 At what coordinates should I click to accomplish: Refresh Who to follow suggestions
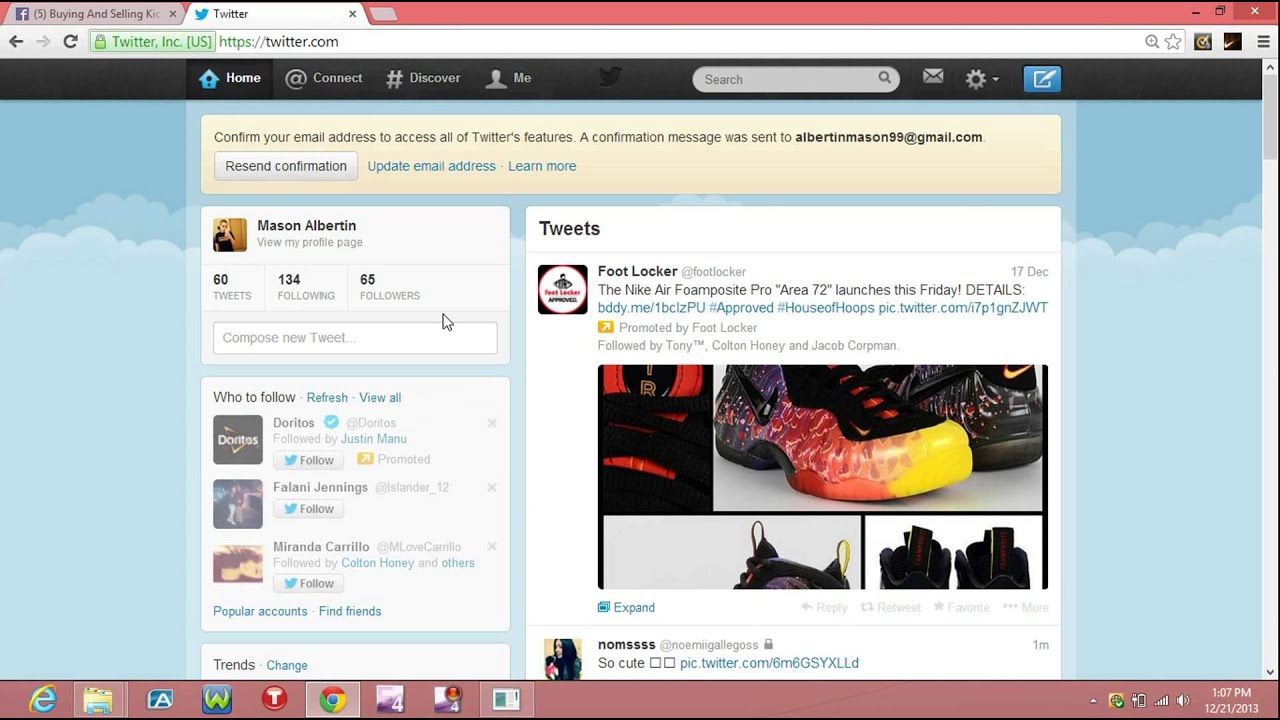coord(327,398)
